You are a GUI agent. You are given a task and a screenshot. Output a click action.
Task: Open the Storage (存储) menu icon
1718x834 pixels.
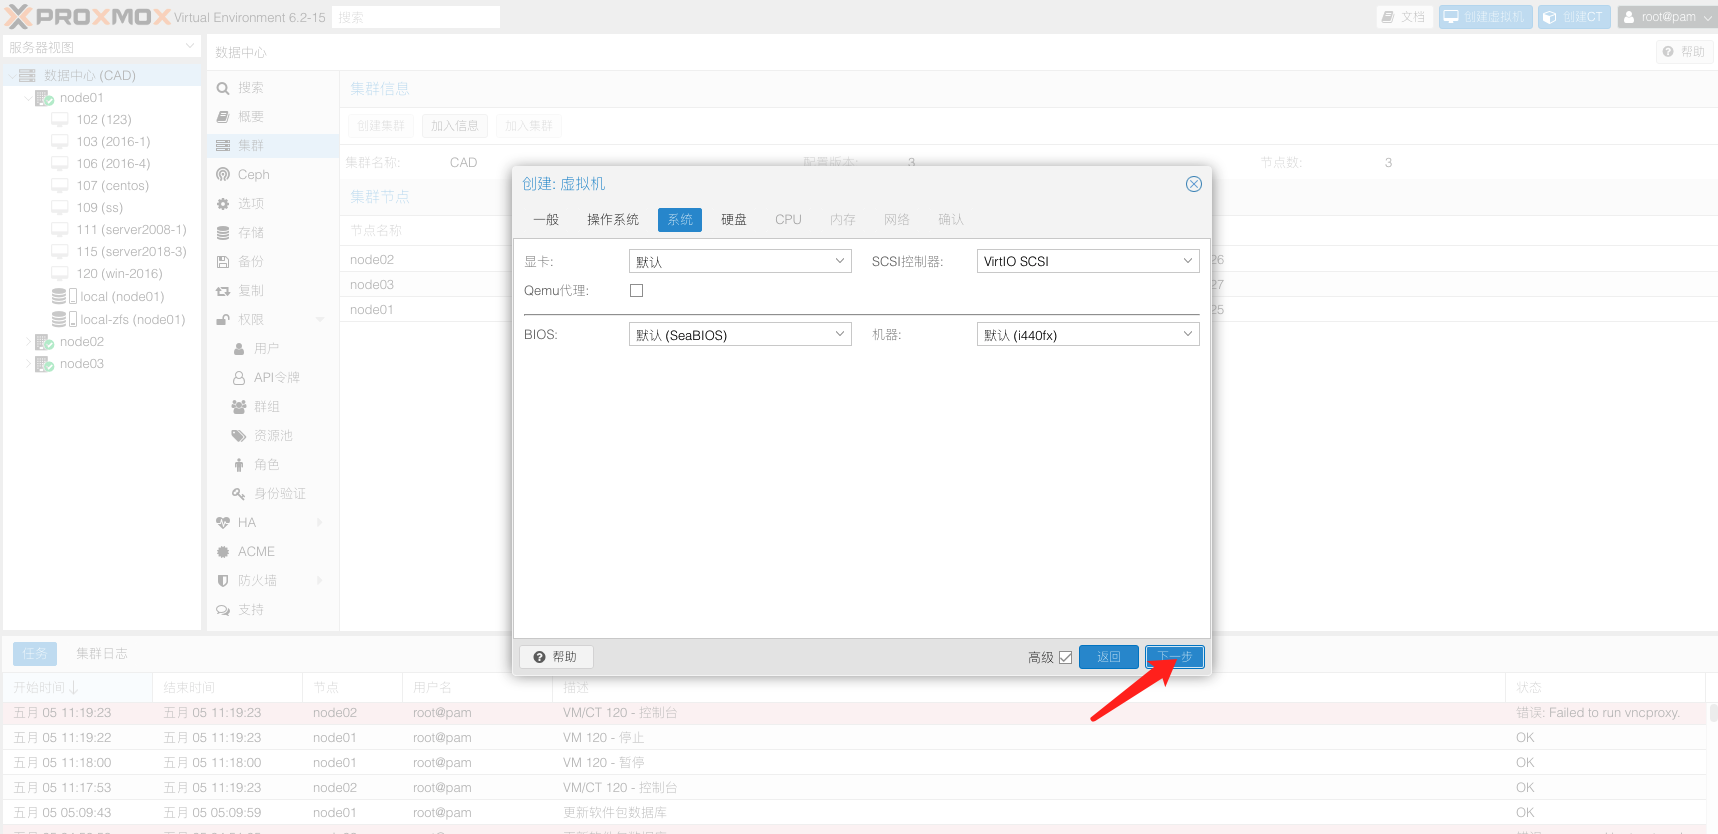(223, 233)
